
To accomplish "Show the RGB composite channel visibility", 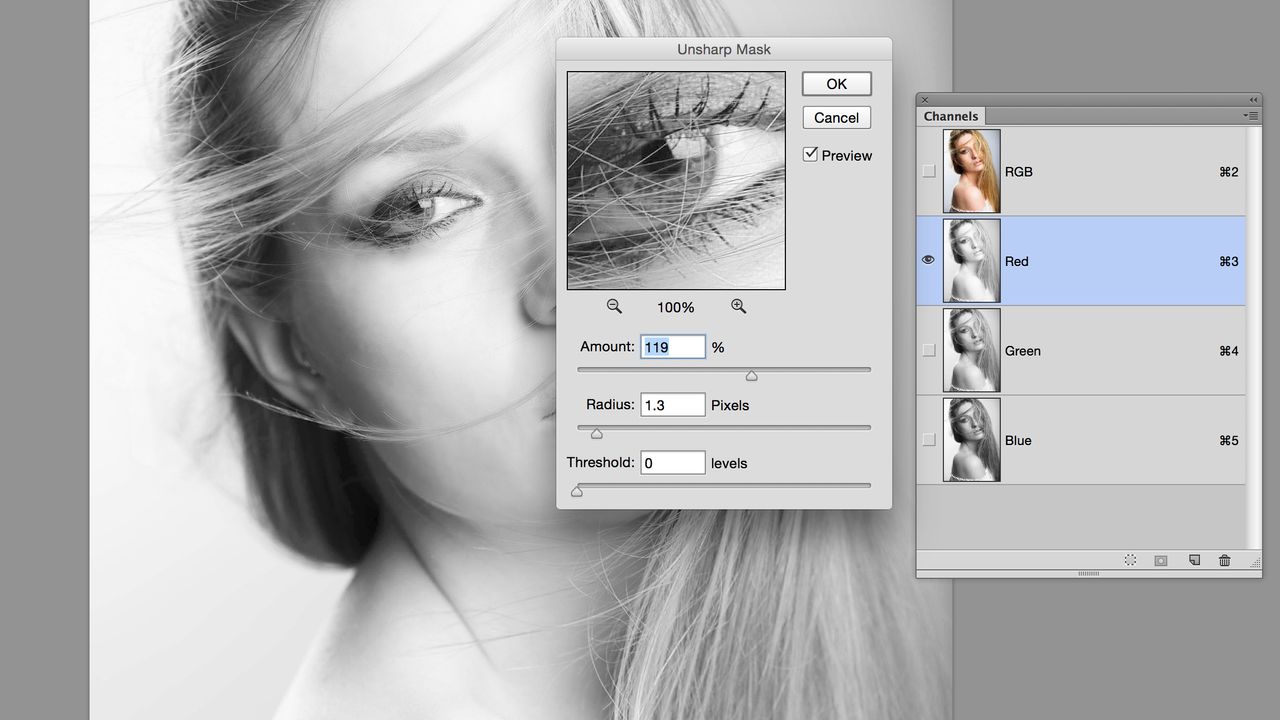I will (x=929, y=171).
